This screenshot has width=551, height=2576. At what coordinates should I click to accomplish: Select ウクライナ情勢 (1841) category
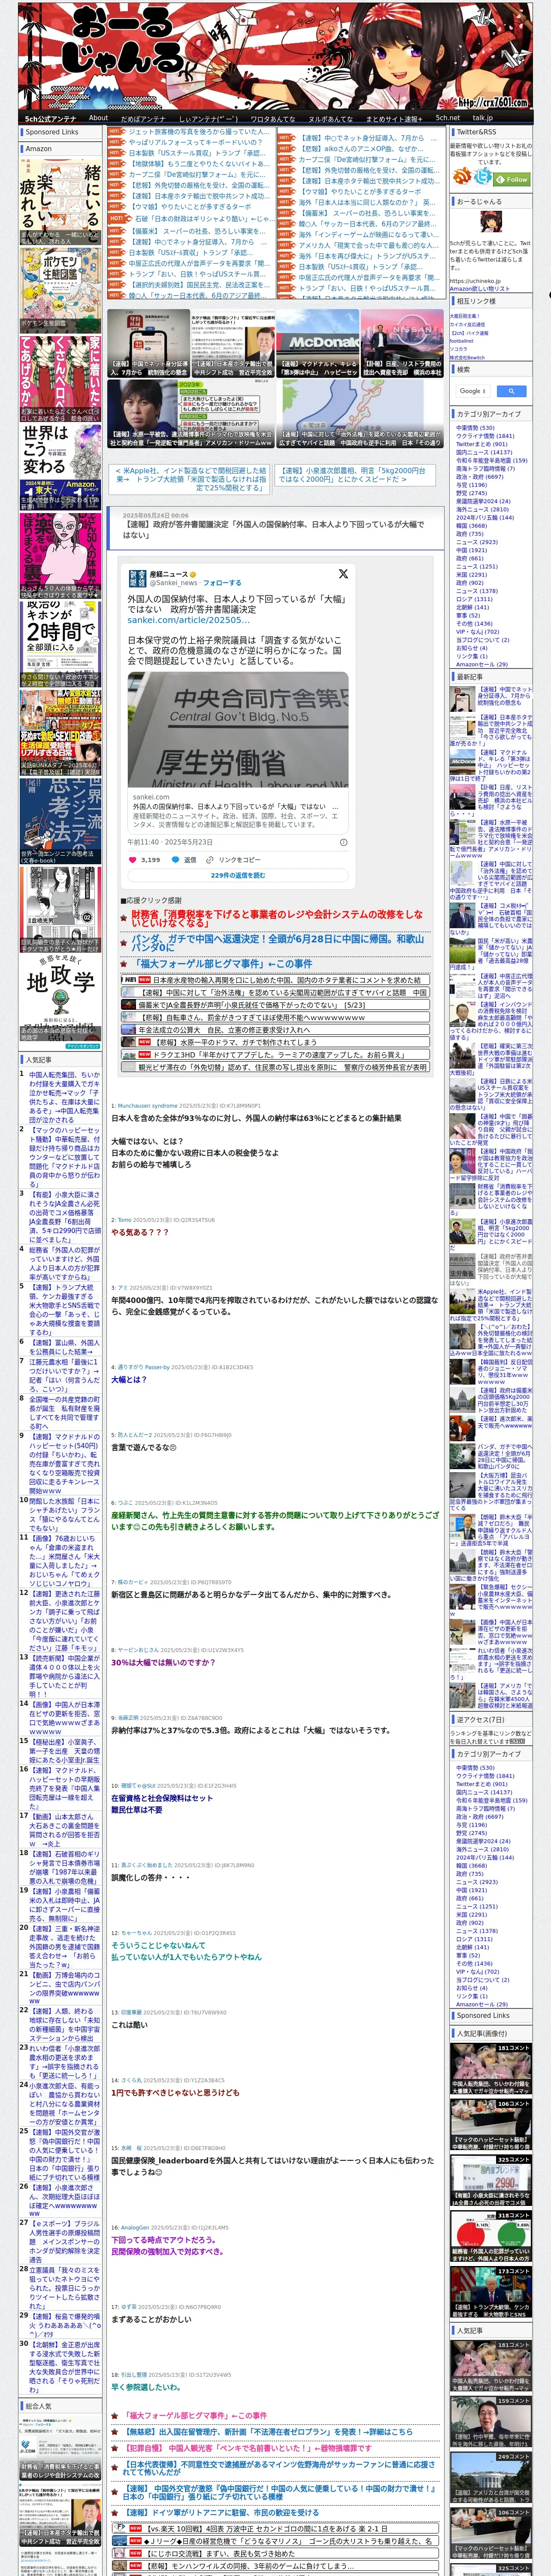pos(485,436)
